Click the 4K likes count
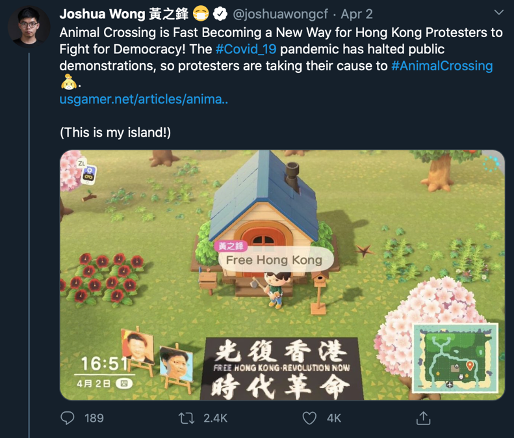This screenshot has width=514, height=438. pyautogui.click(x=334, y=418)
